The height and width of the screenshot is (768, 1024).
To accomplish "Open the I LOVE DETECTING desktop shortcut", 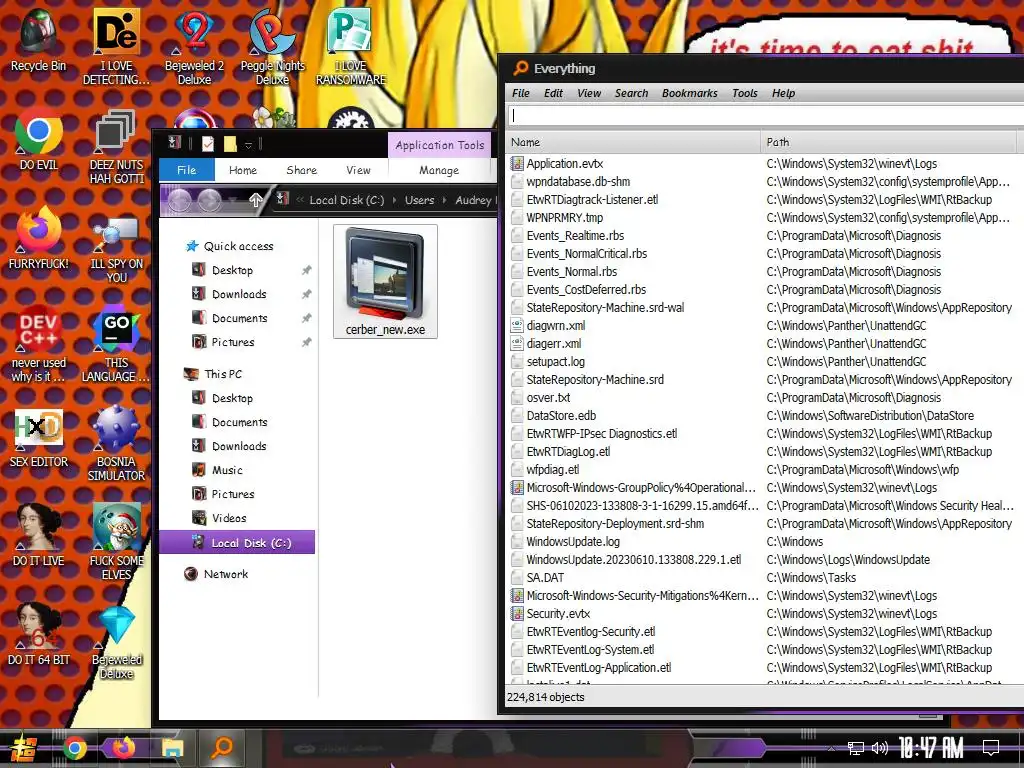I will [116, 47].
